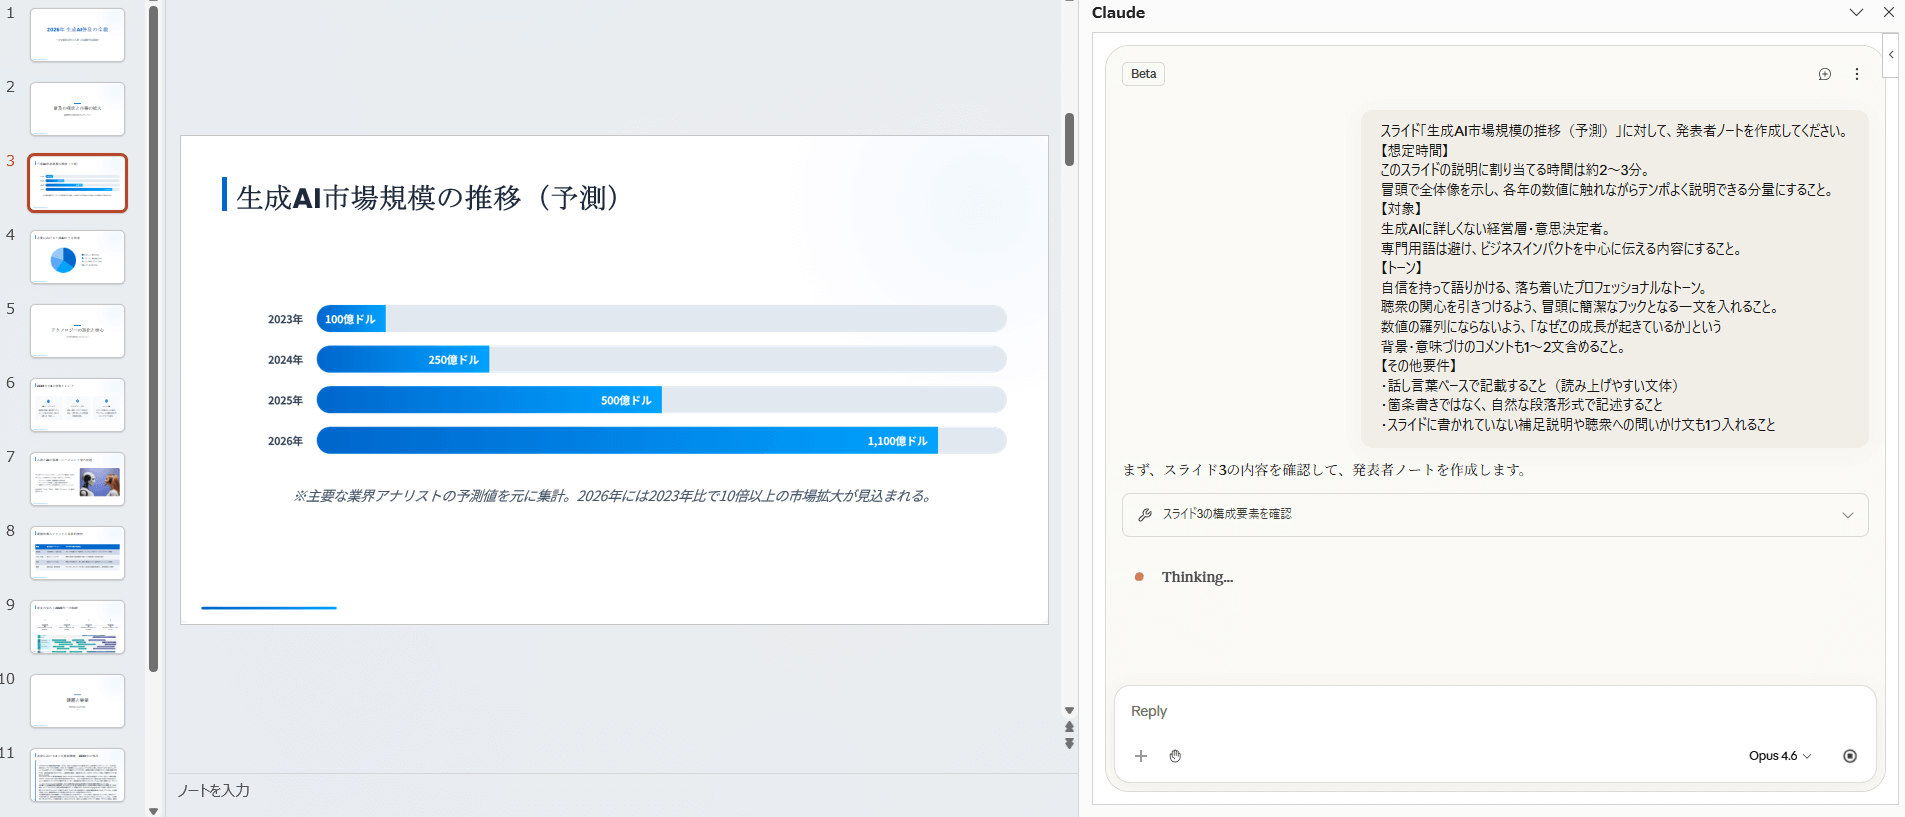
Task: Open the Opus 4.6 model selector
Action: 1779,756
